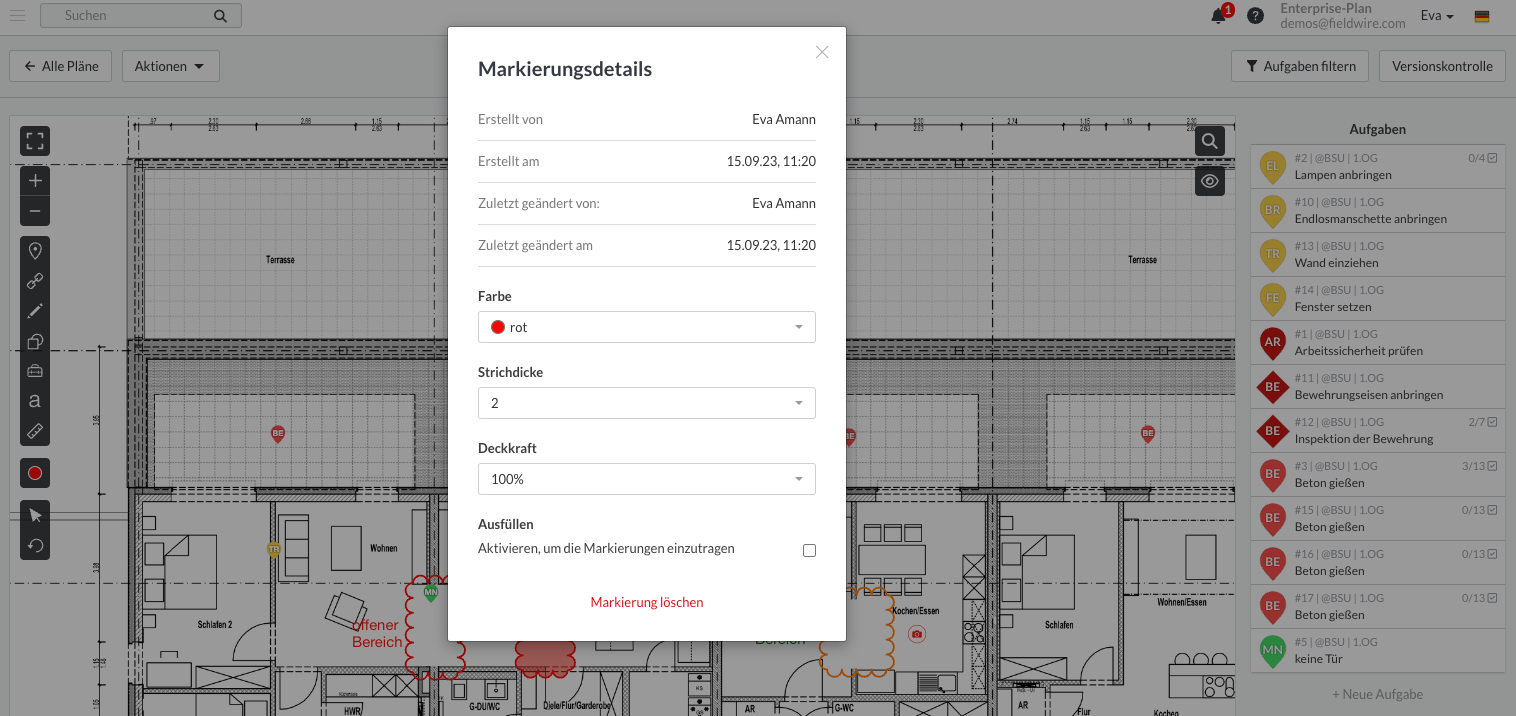The height and width of the screenshot is (716, 1516).
Task: Click the Aufgaben panel heading
Action: click(x=1377, y=129)
